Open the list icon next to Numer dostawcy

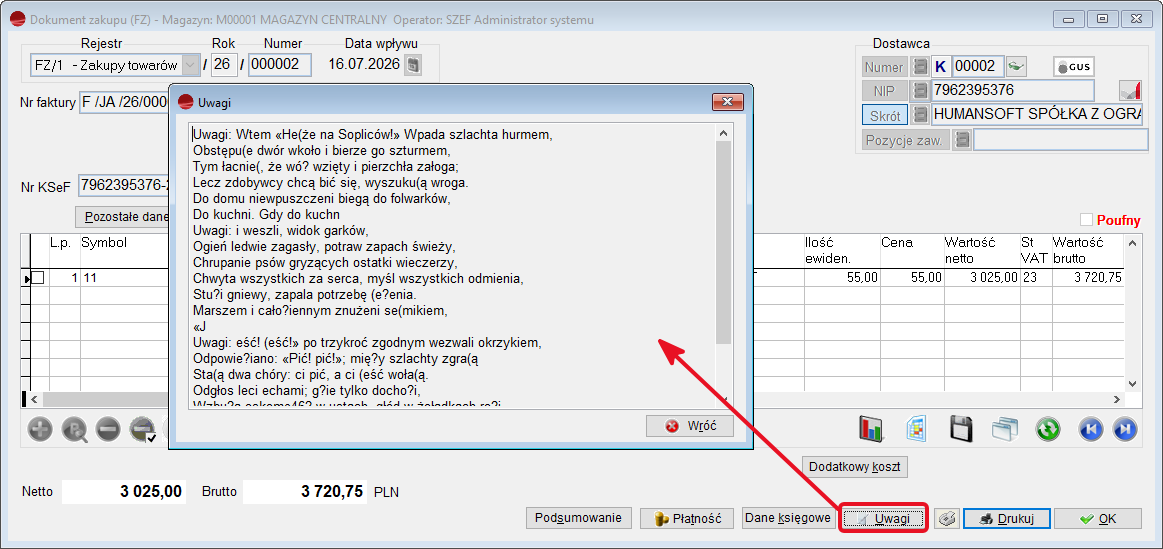click(x=920, y=67)
